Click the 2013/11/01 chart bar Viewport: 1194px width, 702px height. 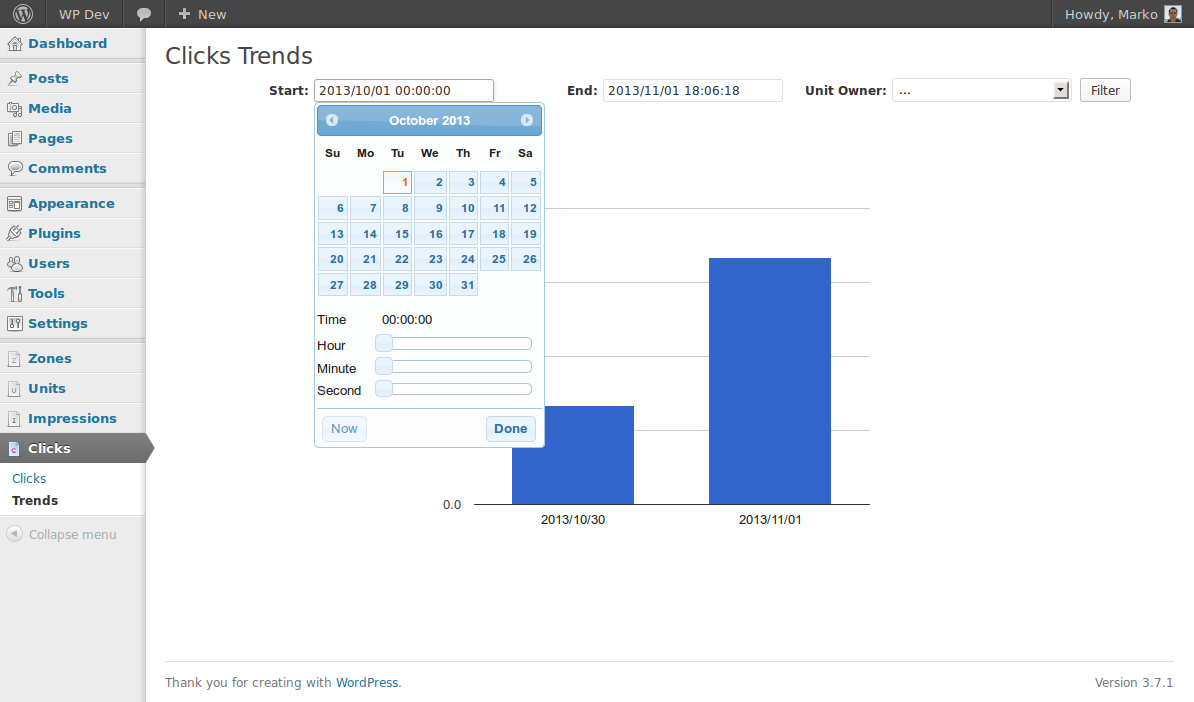[x=770, y=381]
